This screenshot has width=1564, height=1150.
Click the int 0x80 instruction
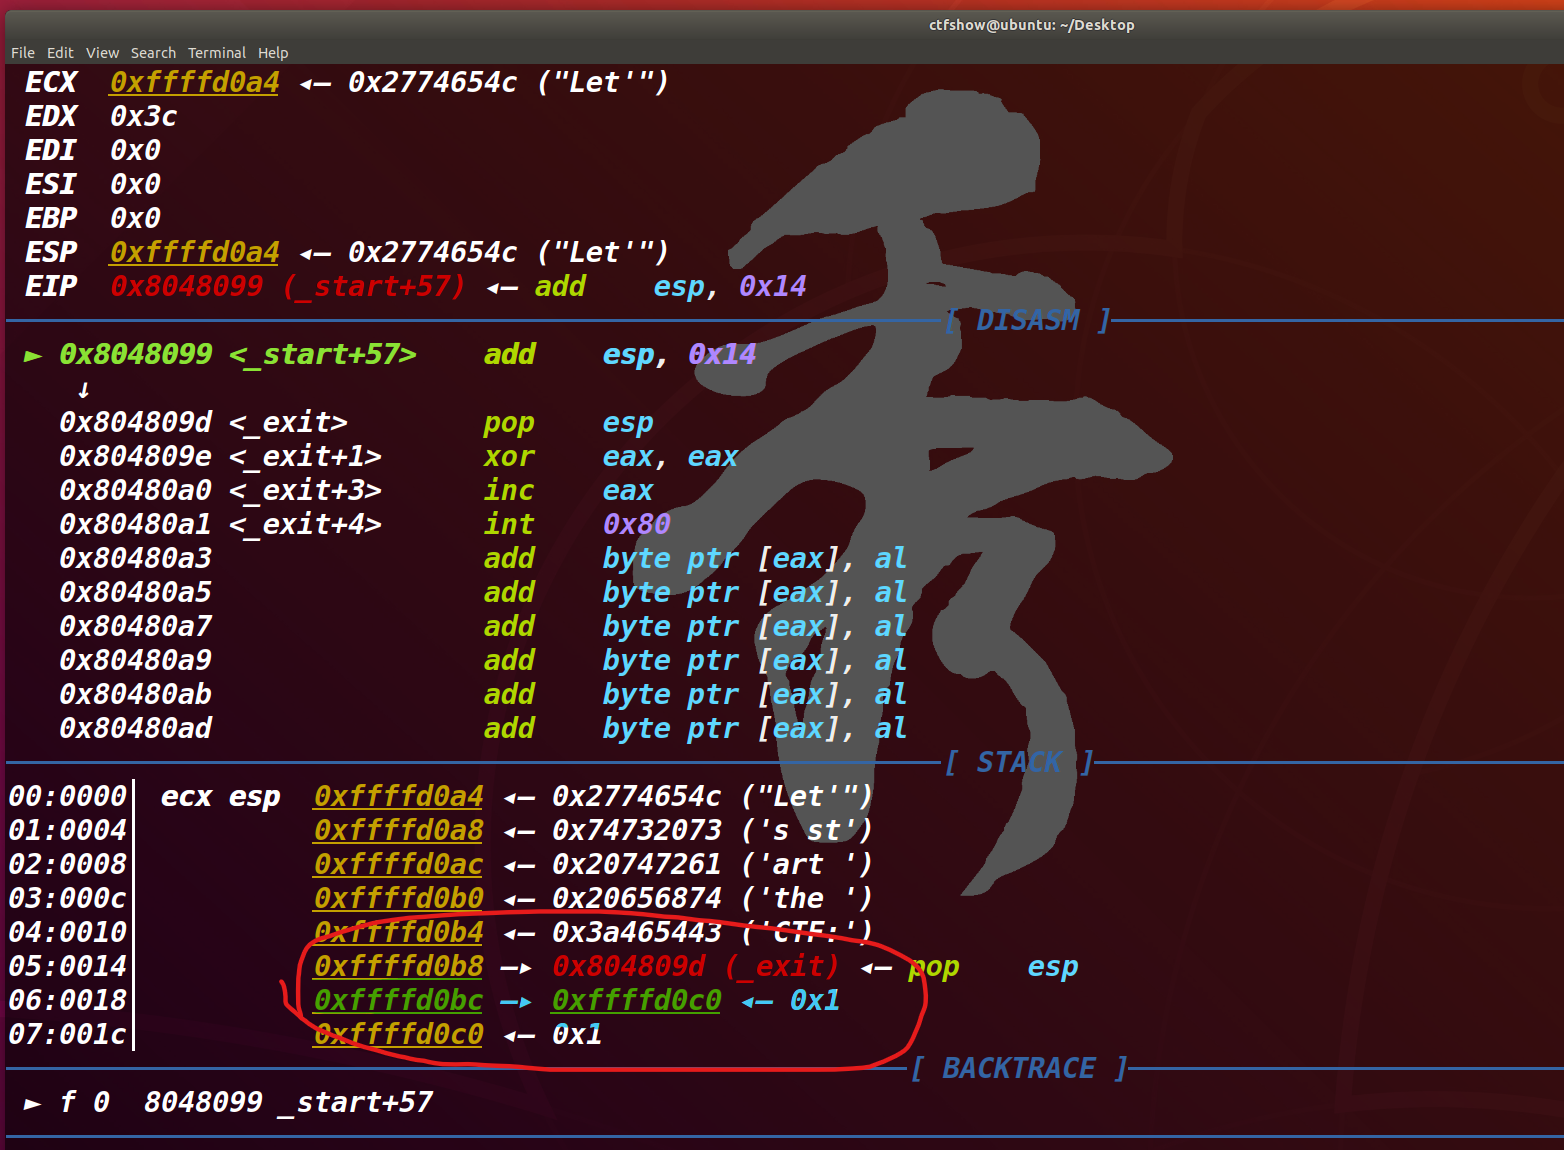point(576,524)
